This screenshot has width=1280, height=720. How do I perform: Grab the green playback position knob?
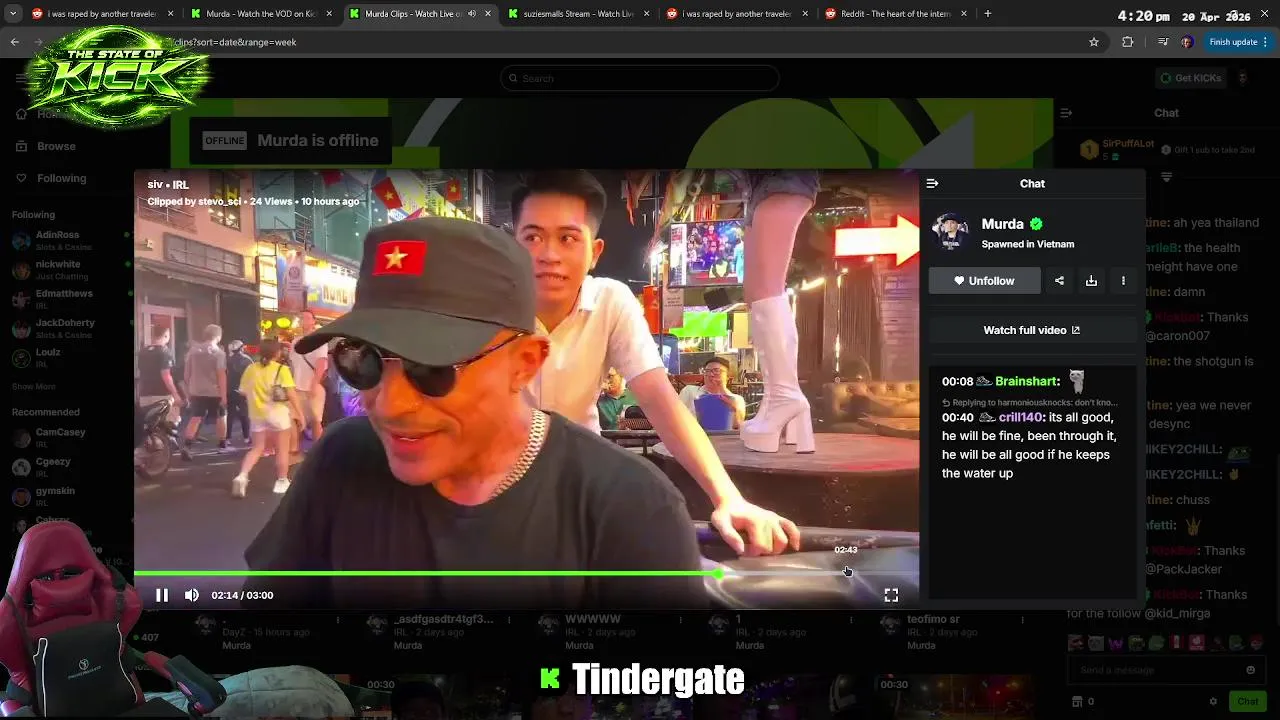pos(718,573)
